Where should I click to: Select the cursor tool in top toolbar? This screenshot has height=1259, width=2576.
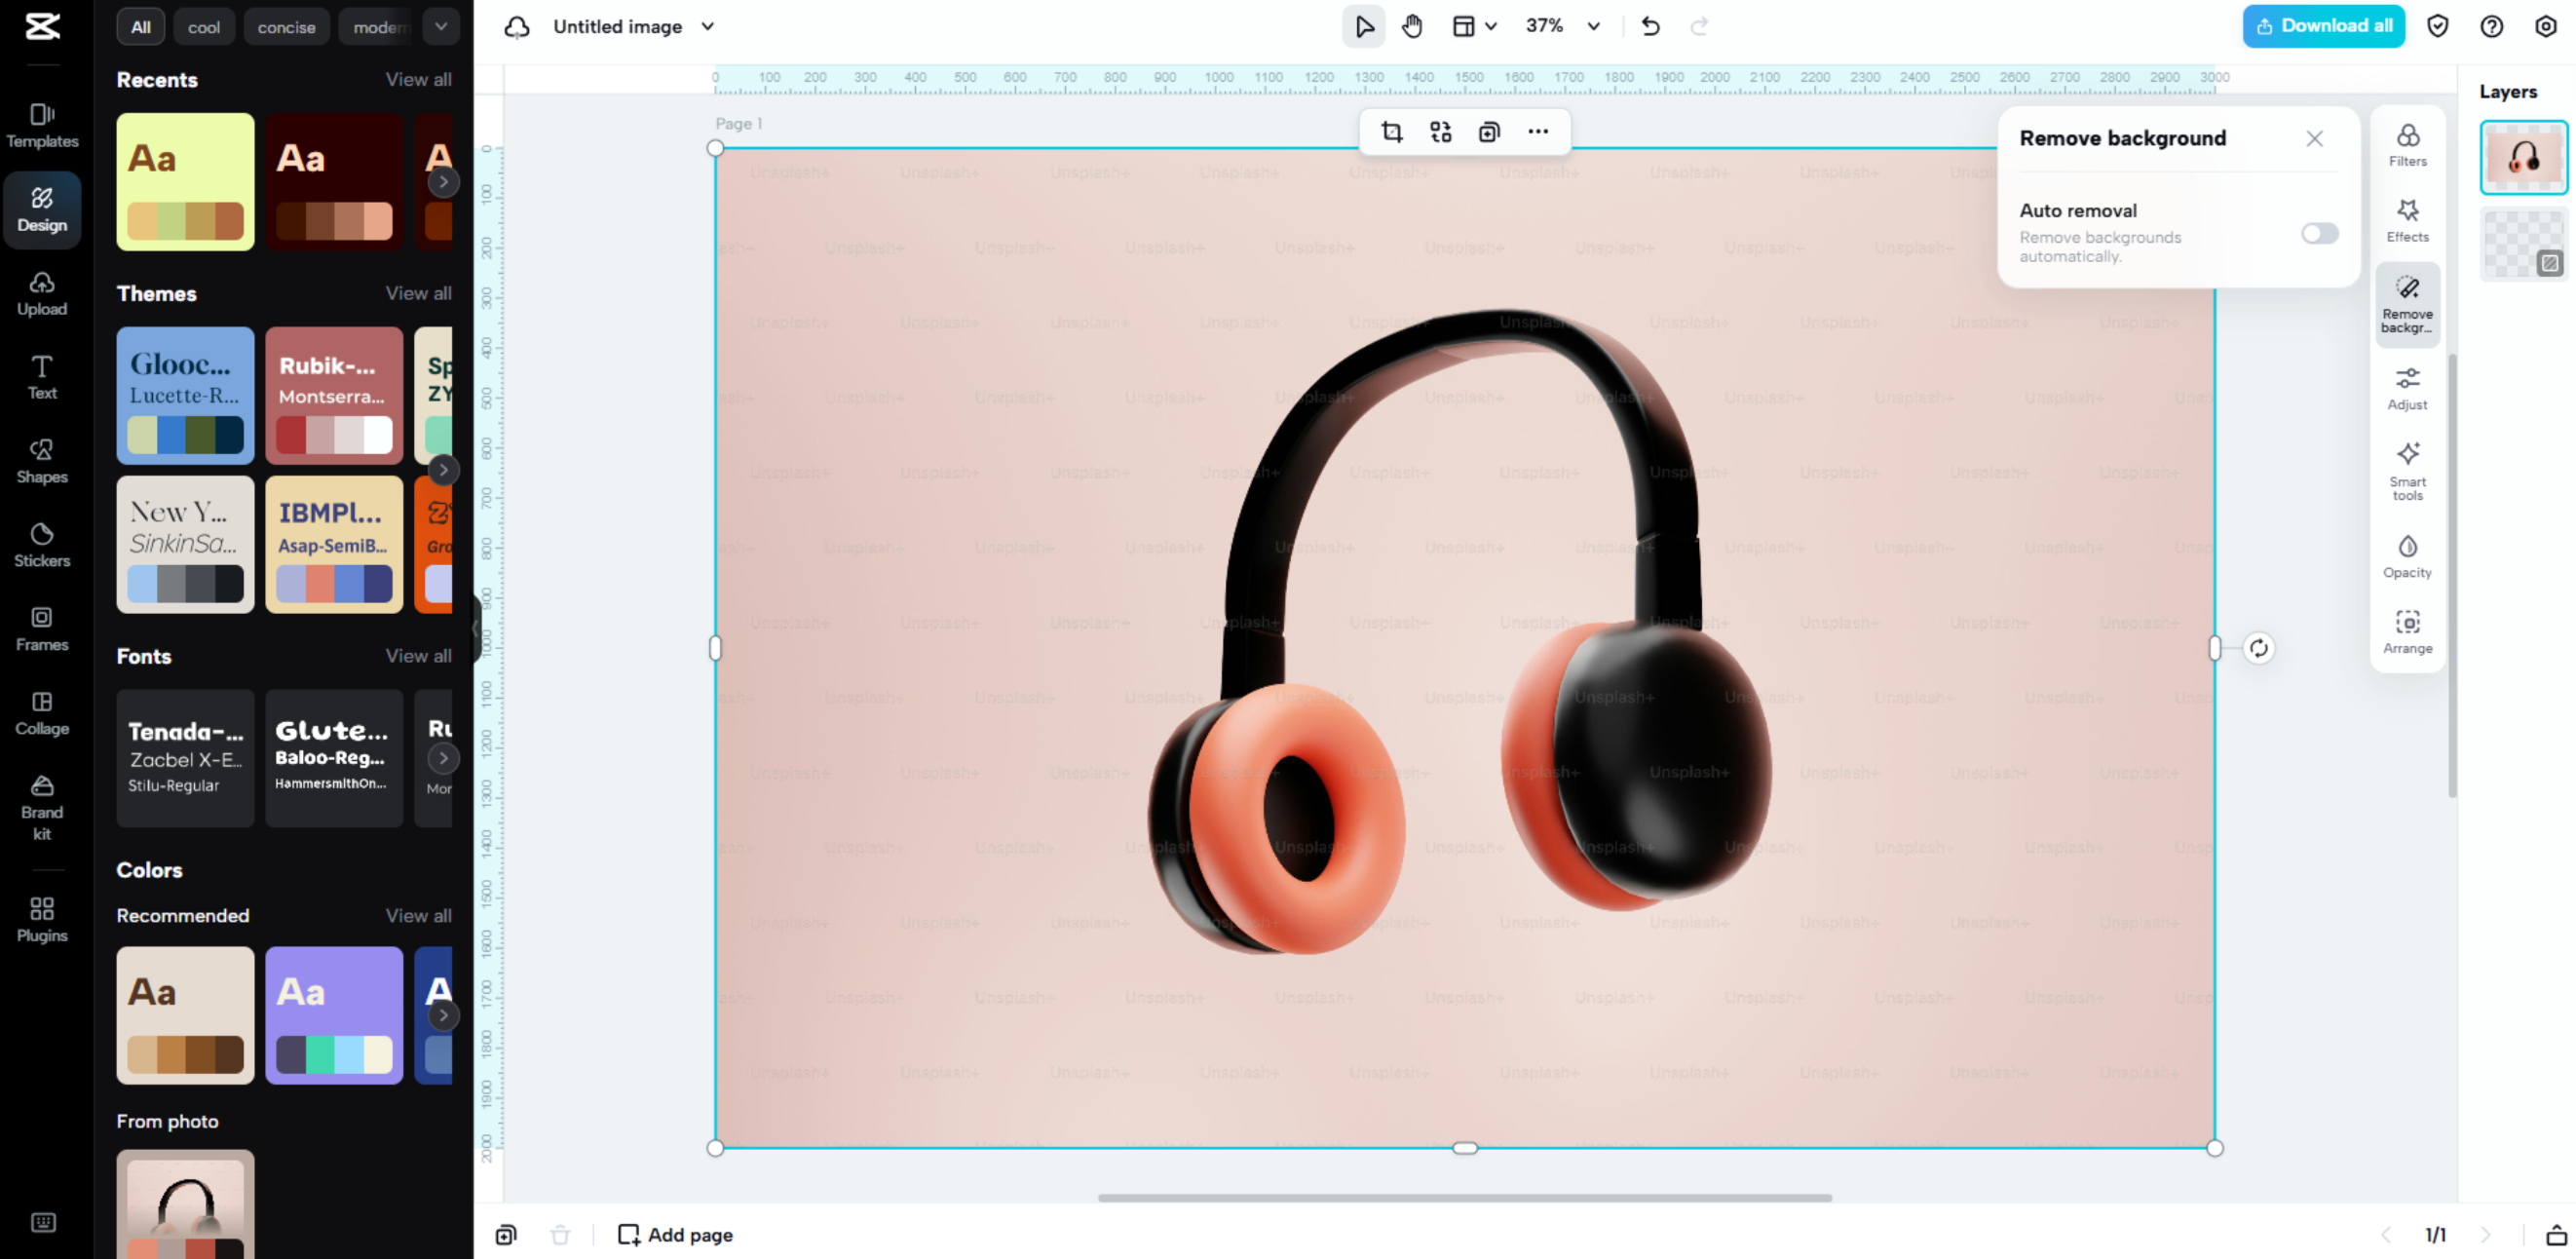(1363, 26)
